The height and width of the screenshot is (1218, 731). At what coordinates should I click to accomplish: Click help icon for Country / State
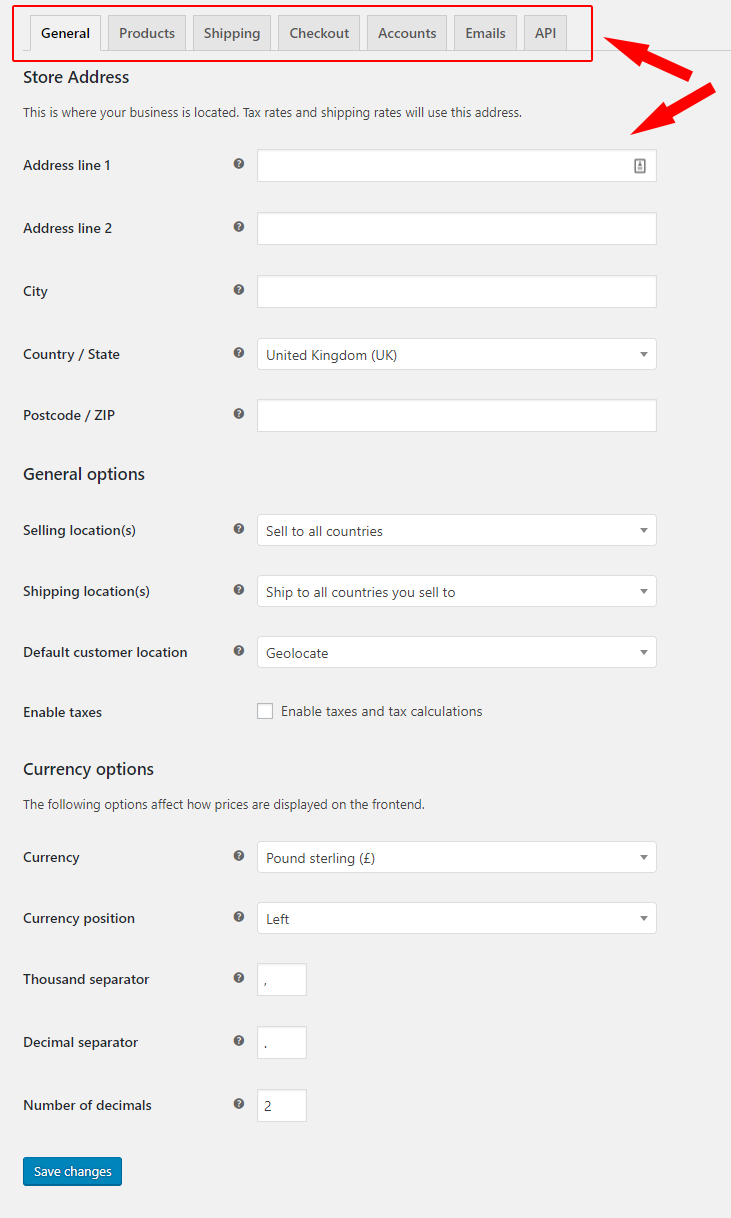[x=239, y=353]
